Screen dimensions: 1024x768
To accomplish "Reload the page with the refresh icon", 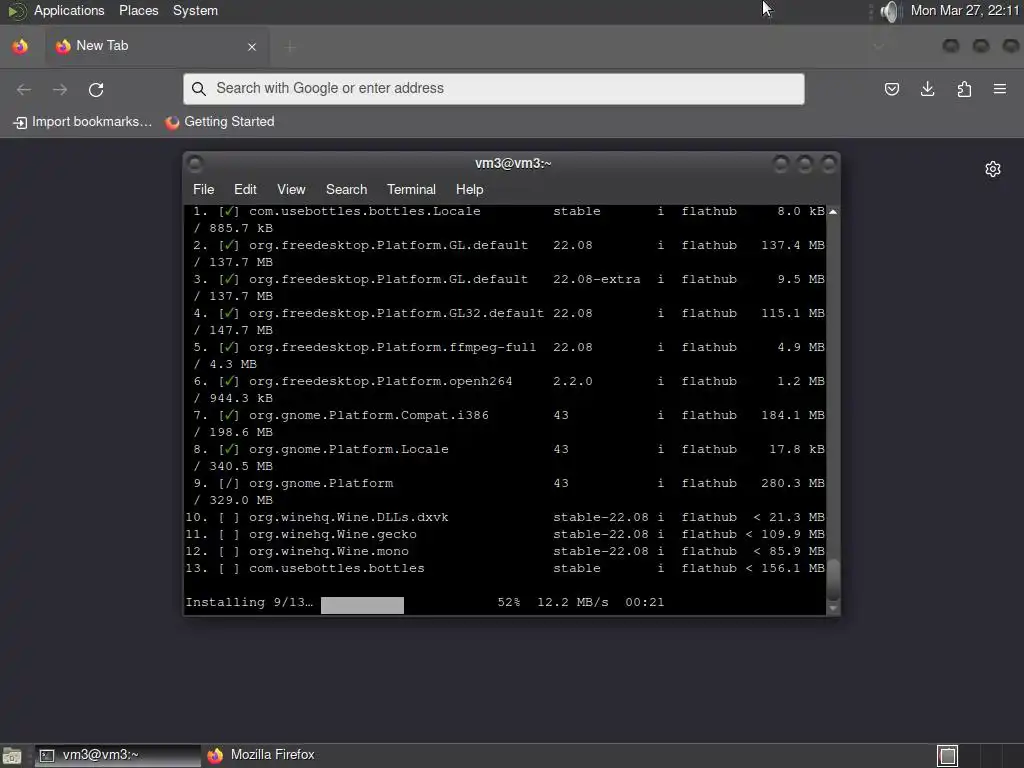I will (x=96, y=89).
